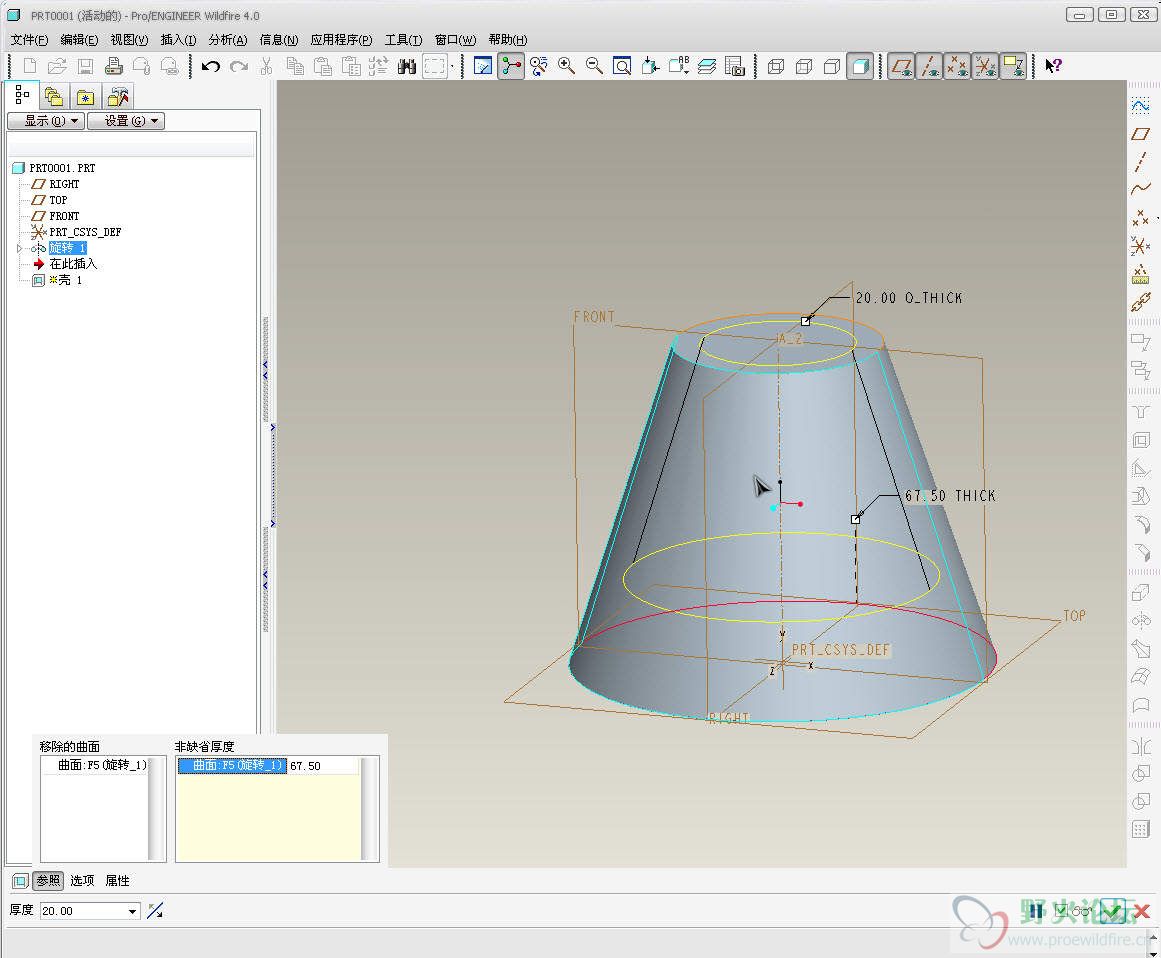Click the 20.00 O_THICK dimension label
The image size is (1161, 958).
click(x=909, y=298)
